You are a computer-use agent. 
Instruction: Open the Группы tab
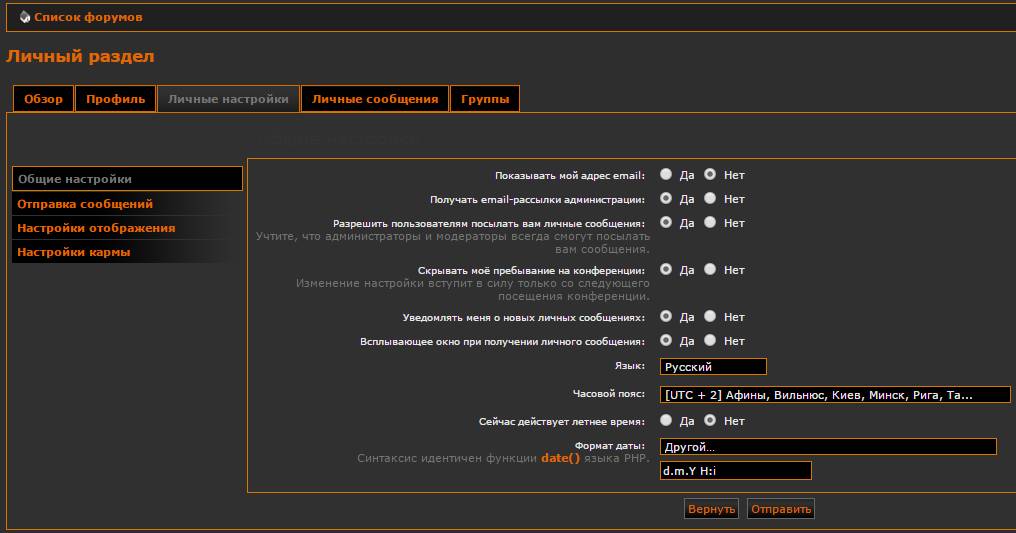(485, 99)
